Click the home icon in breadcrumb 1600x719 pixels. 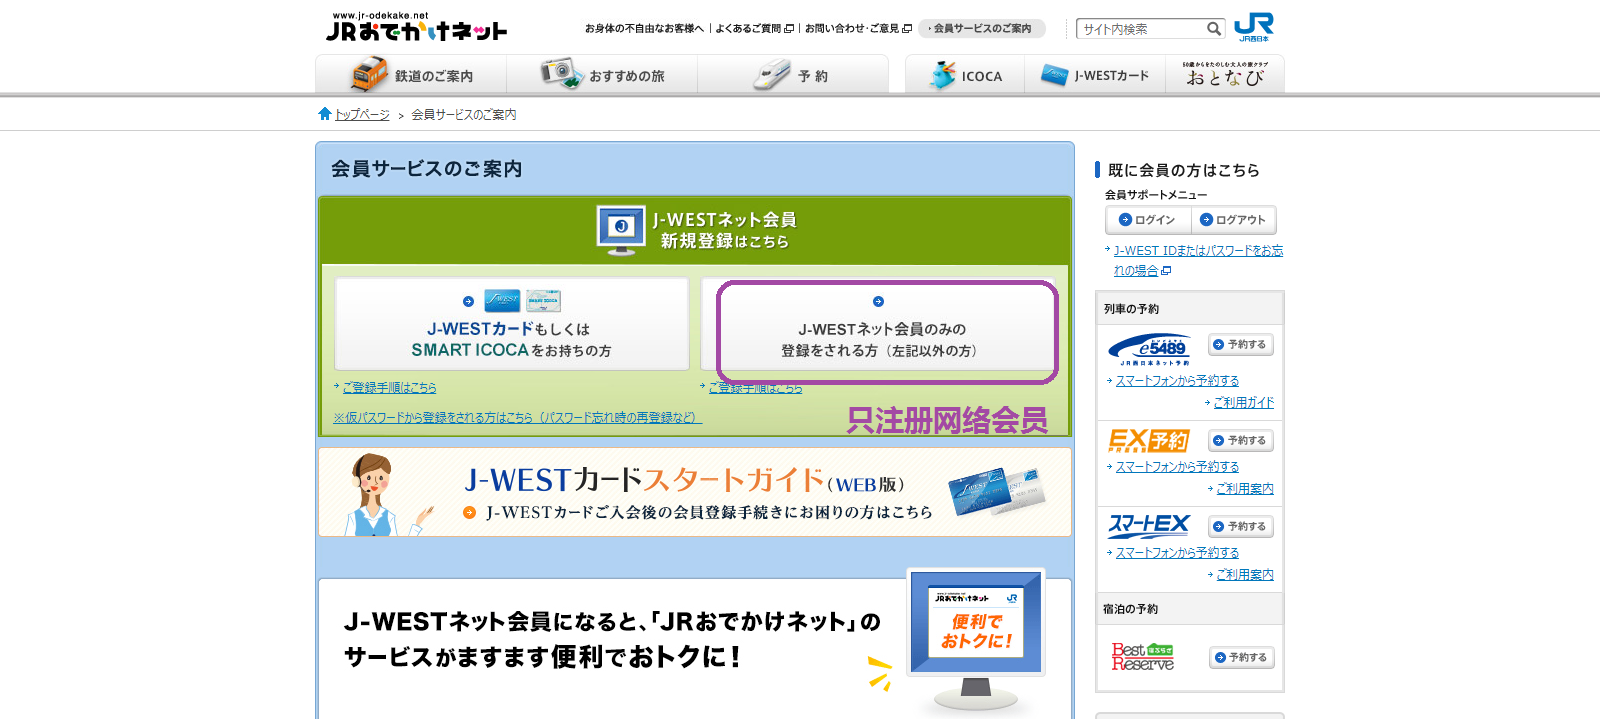pos(324,114)
